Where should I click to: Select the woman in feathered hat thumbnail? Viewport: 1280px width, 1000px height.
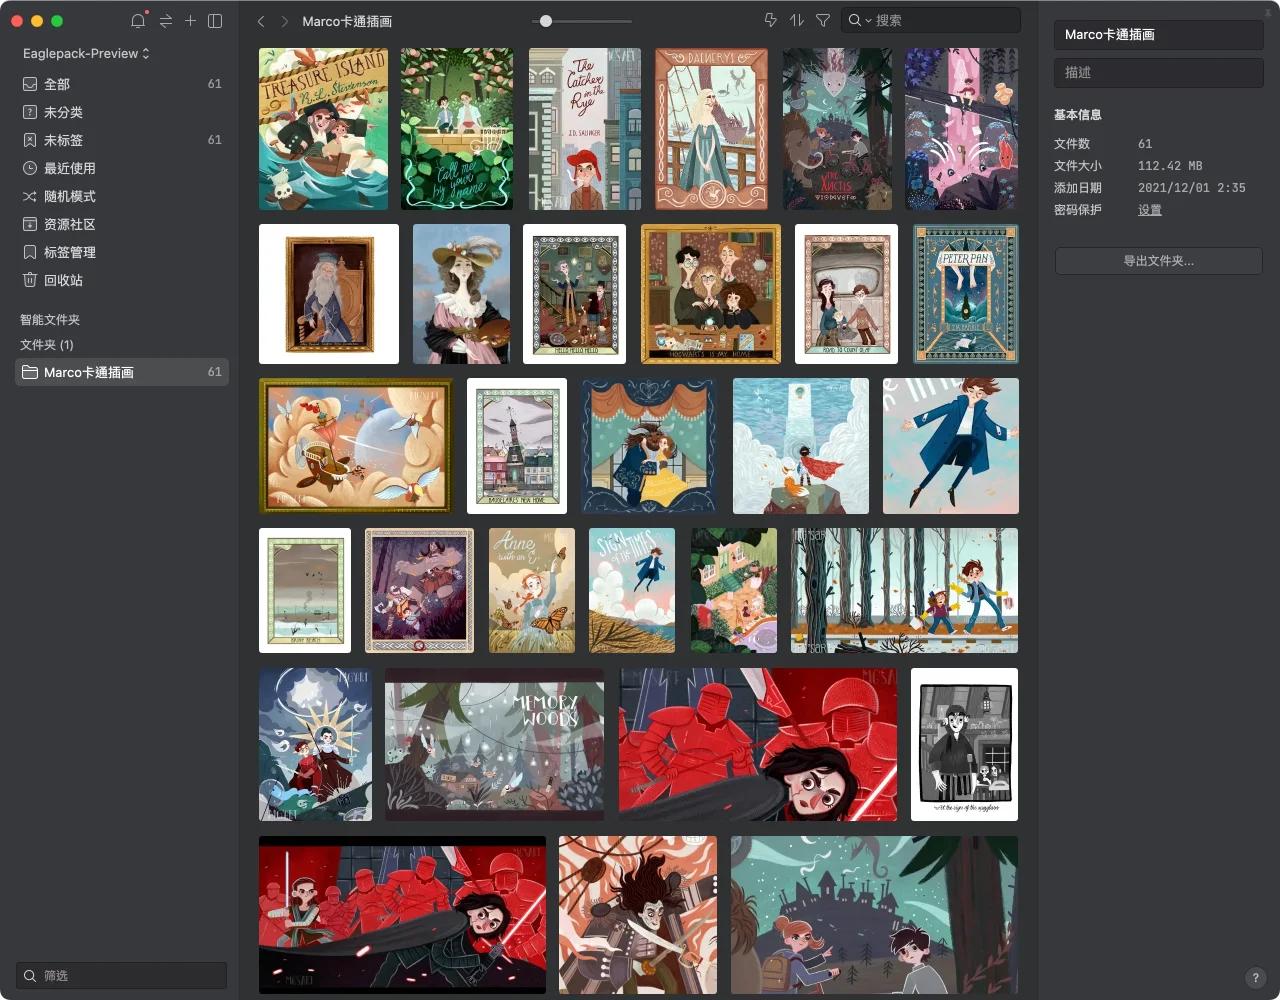(x=461, y=294)
